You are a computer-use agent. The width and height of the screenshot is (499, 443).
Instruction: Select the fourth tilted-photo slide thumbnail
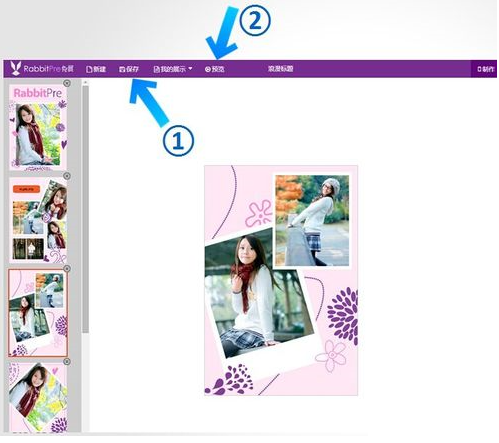[x=38, y=397]
